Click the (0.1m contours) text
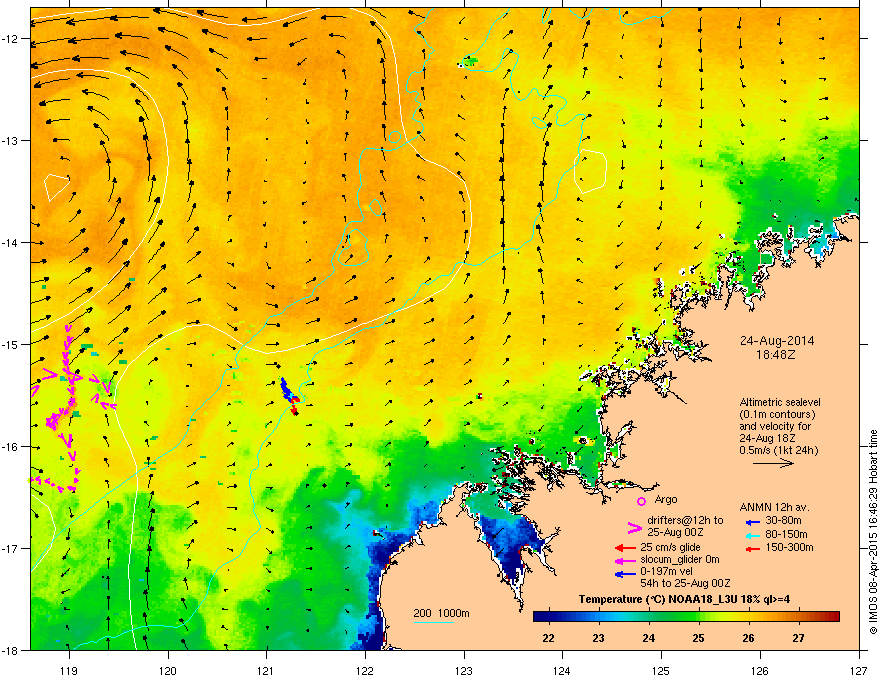Image resolution: width=880 pixels, height=680 pixels. pyautogui.click(x=777, y=415)
